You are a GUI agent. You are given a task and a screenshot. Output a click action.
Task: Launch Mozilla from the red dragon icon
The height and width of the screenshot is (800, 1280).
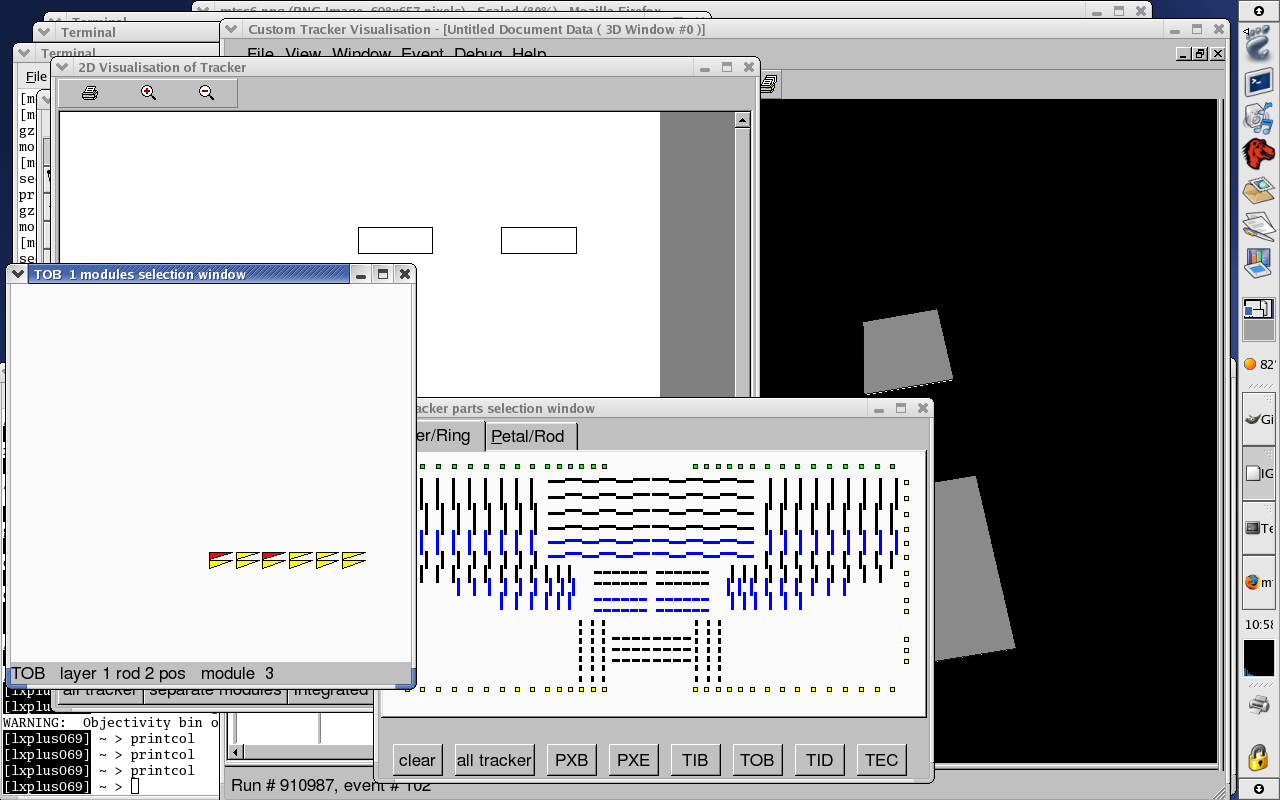pyautogui.click(x=1258, y=153)
